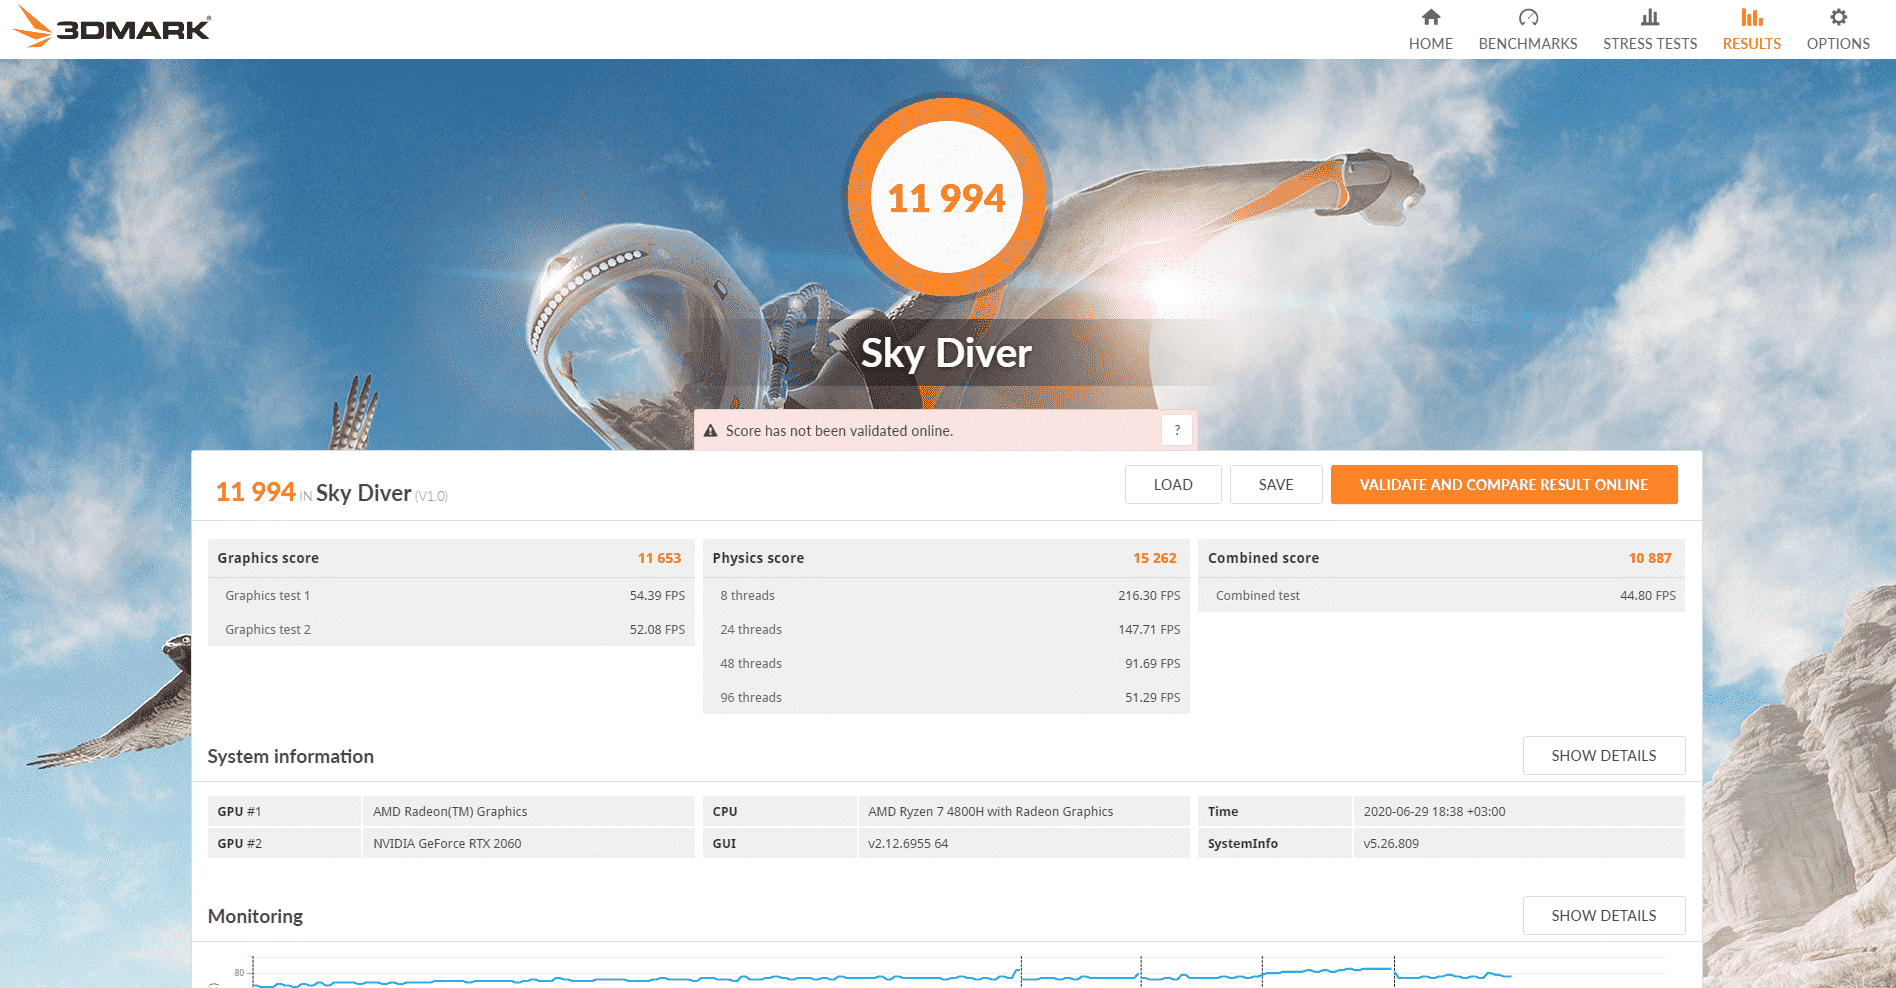Screen dimensions: 1896x988
Task: Go to the BENCHMARKS menu label
Action: [1527, 44]
